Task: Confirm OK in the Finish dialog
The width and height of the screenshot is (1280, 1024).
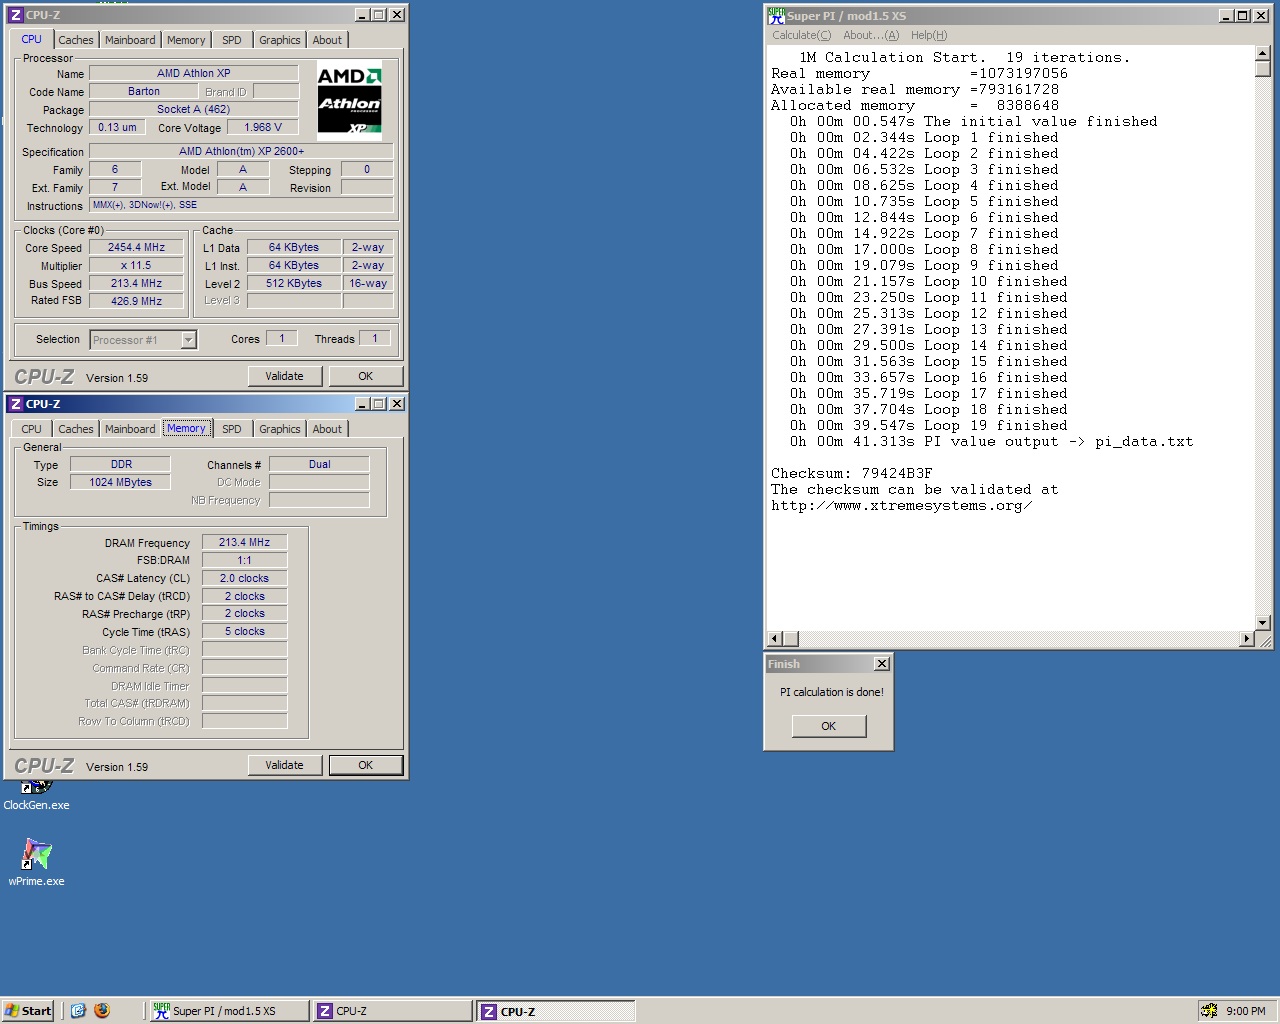Action: click(x=829, y=726)
